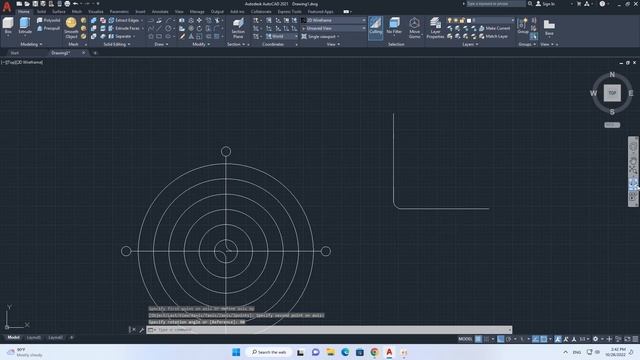Click the N compass direction on ViewCube
Screen dimensions: 640x360
[x=612, y=74]
